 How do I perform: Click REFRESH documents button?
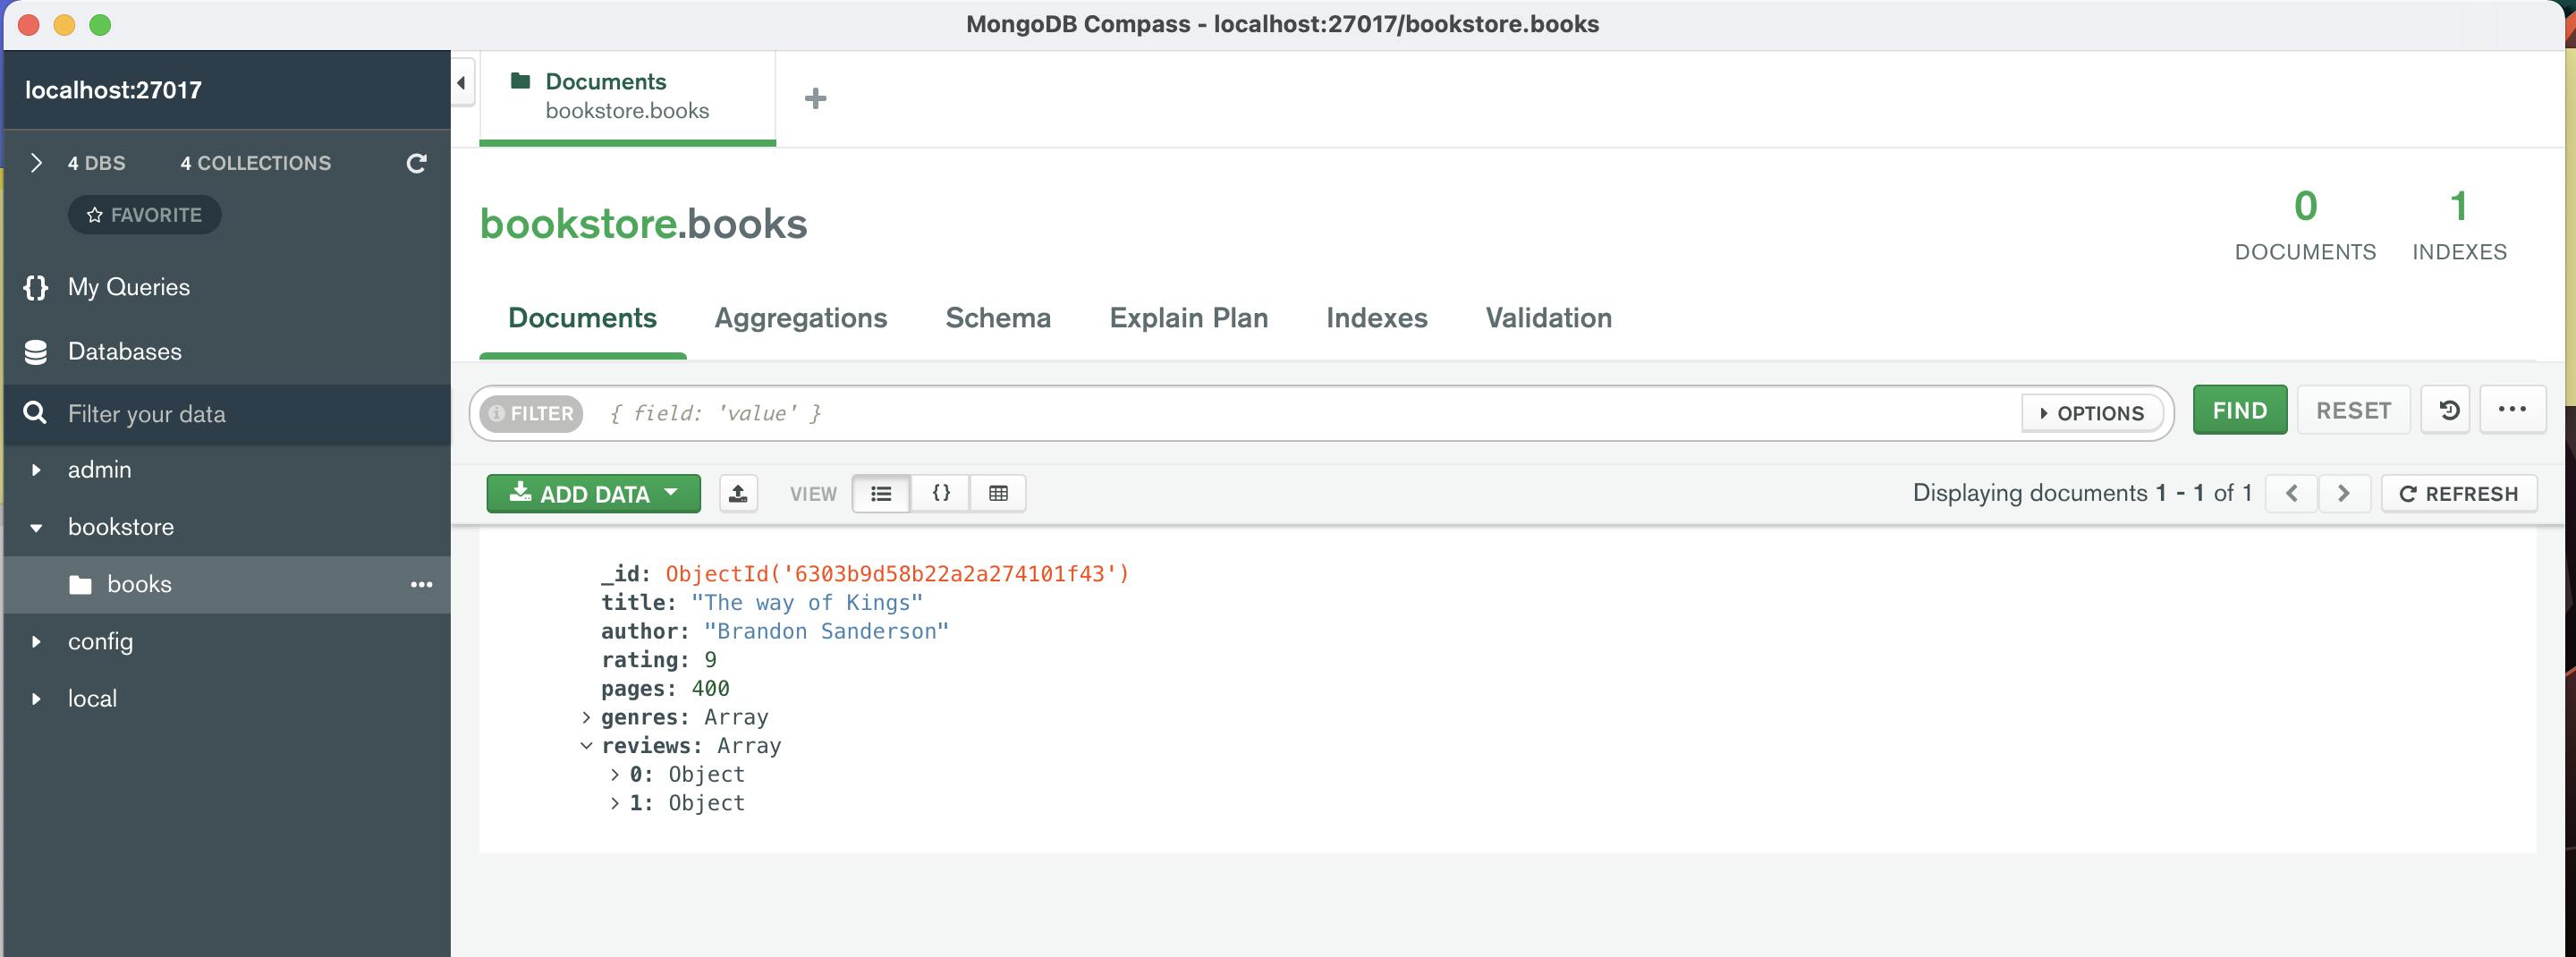click(x=2458, y=494)
